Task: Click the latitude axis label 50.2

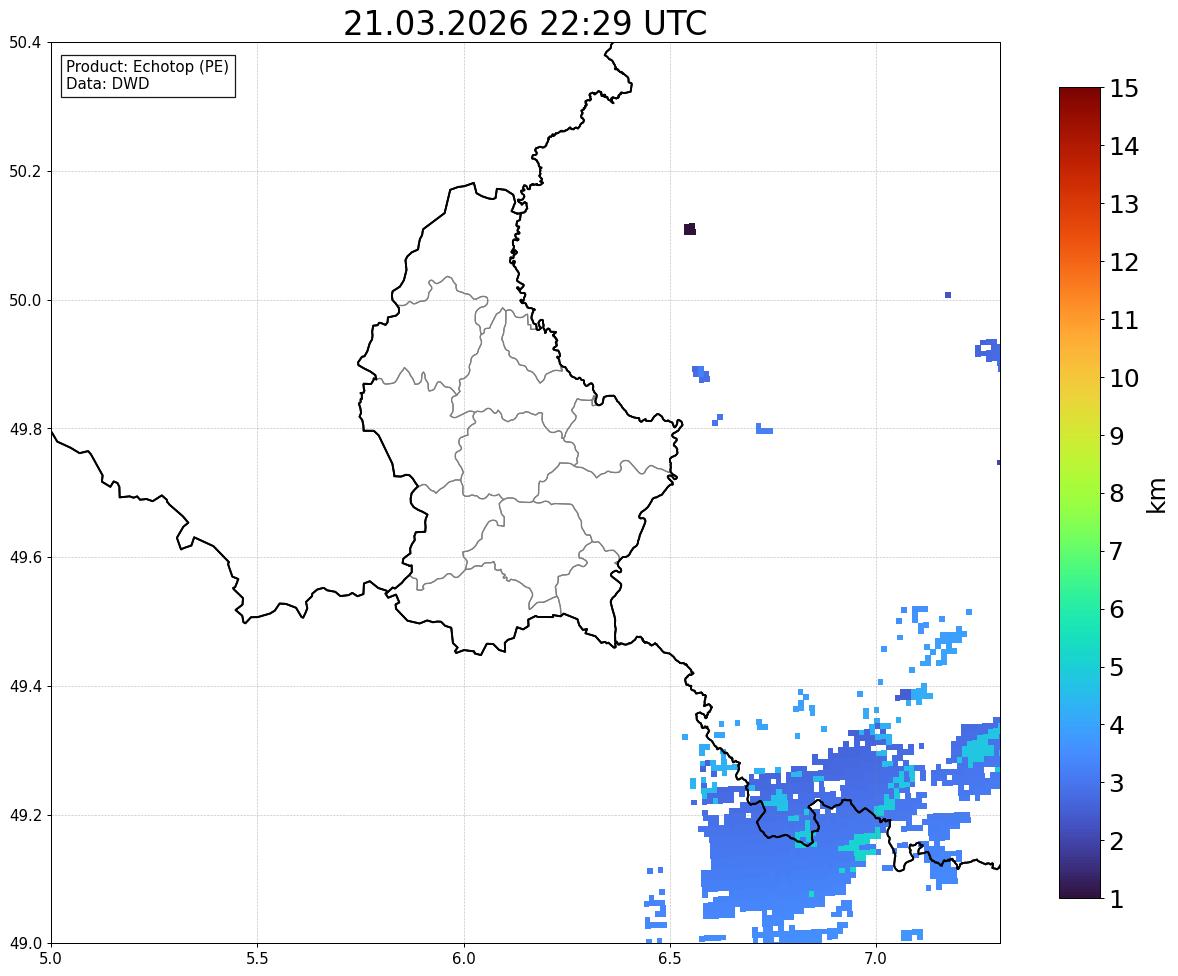Action: tap(25, 171)
